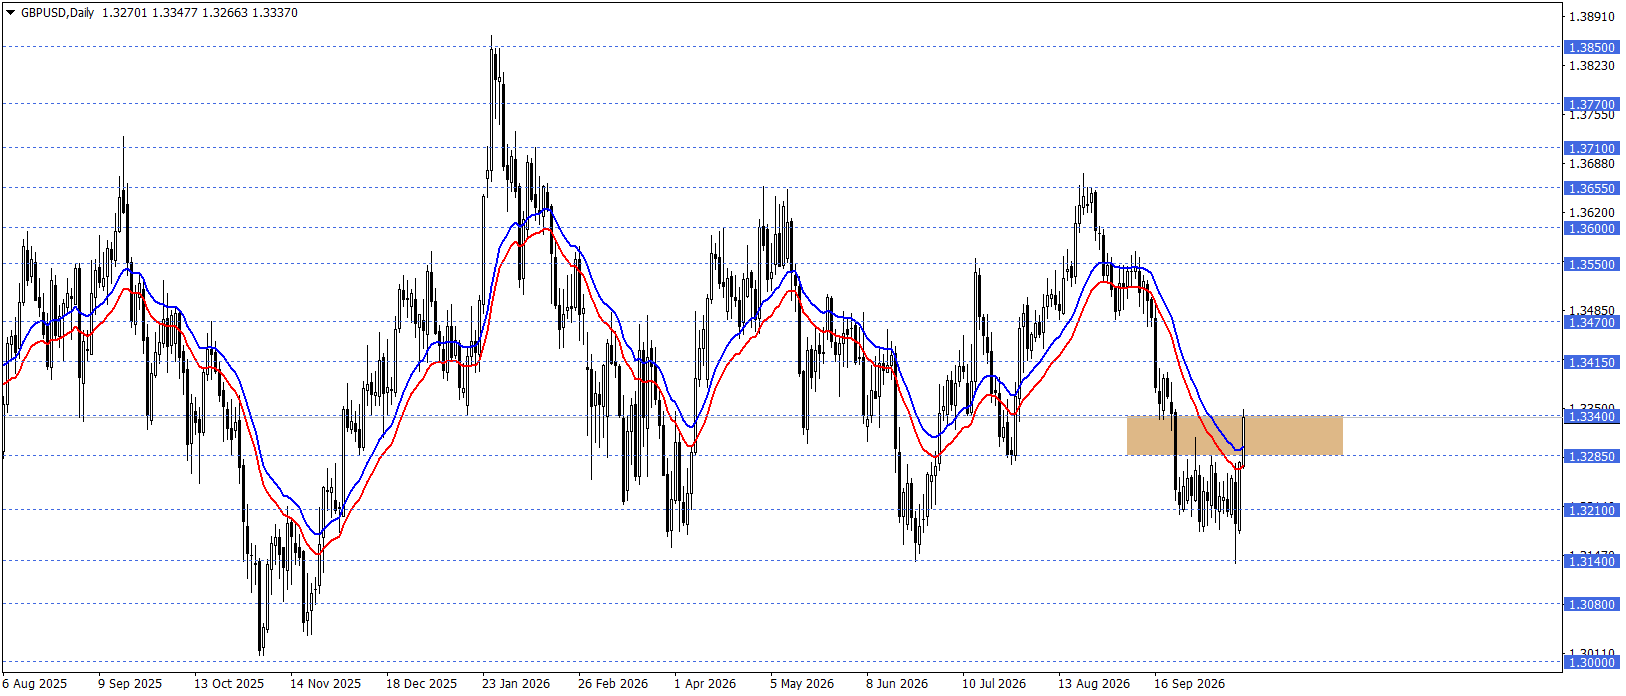Click the 1.35500 price level label
The image size is (1626, 696).
1591,264
